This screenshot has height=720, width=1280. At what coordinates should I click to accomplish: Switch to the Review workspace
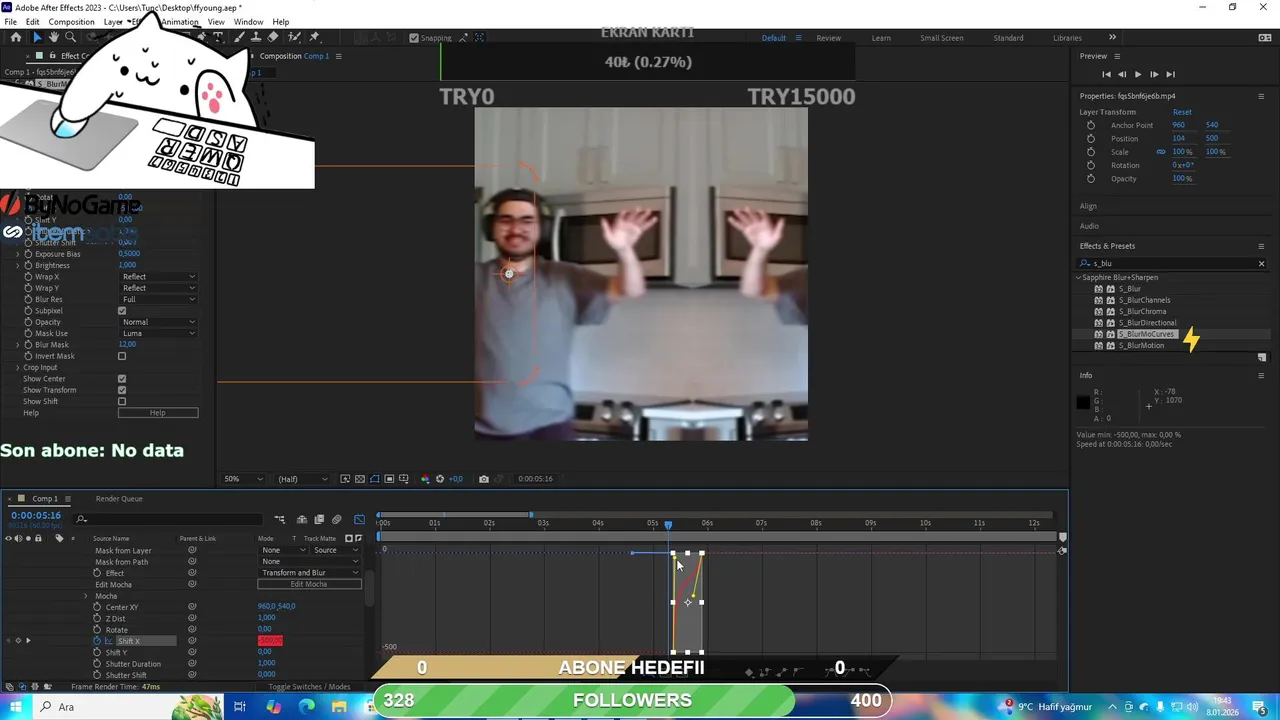(x=828, y=38)
